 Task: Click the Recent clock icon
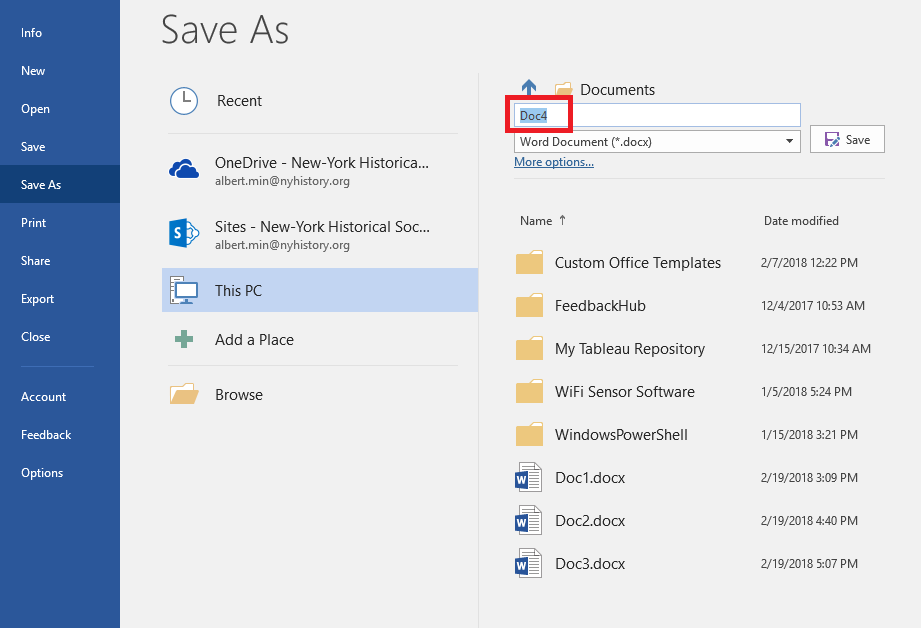(x=184, y=101)
